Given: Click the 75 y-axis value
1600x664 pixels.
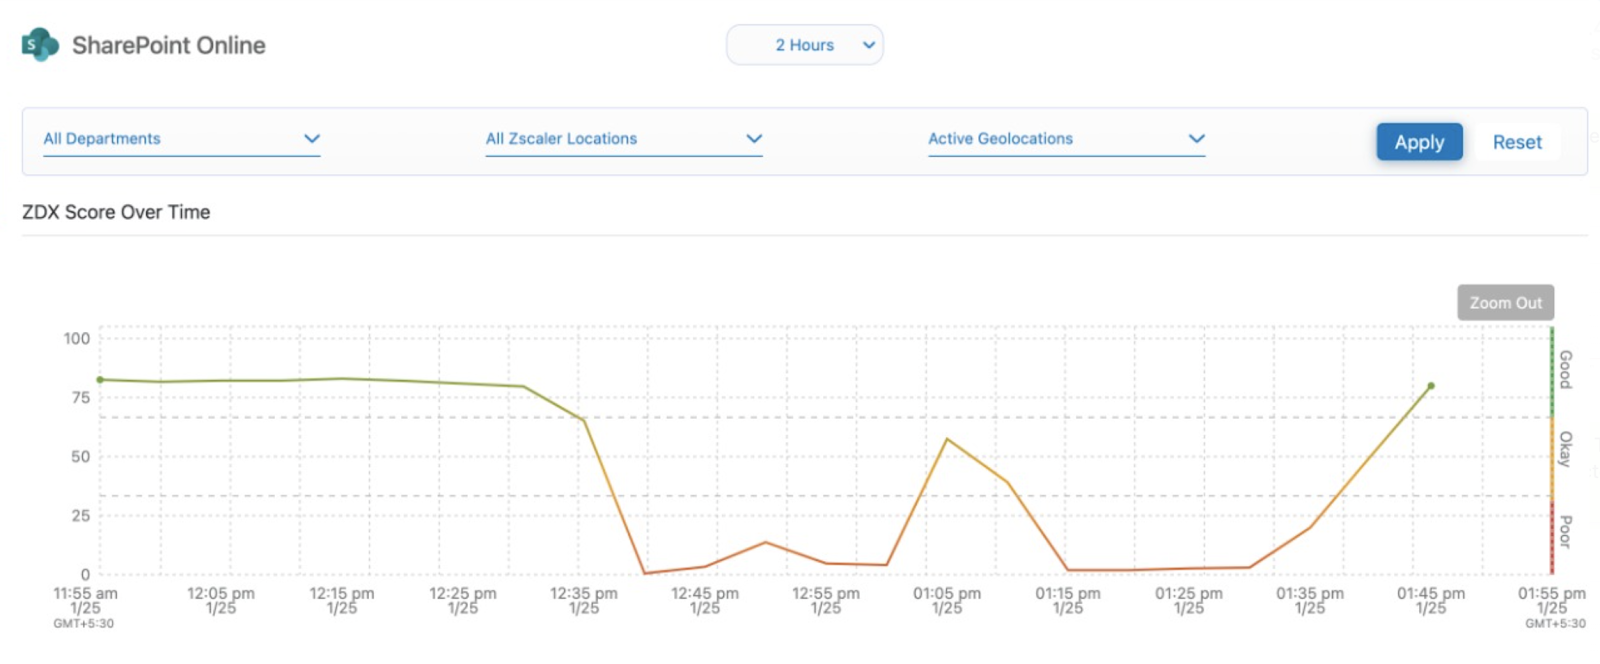Looking at the screenshot, I should point(81,397).
